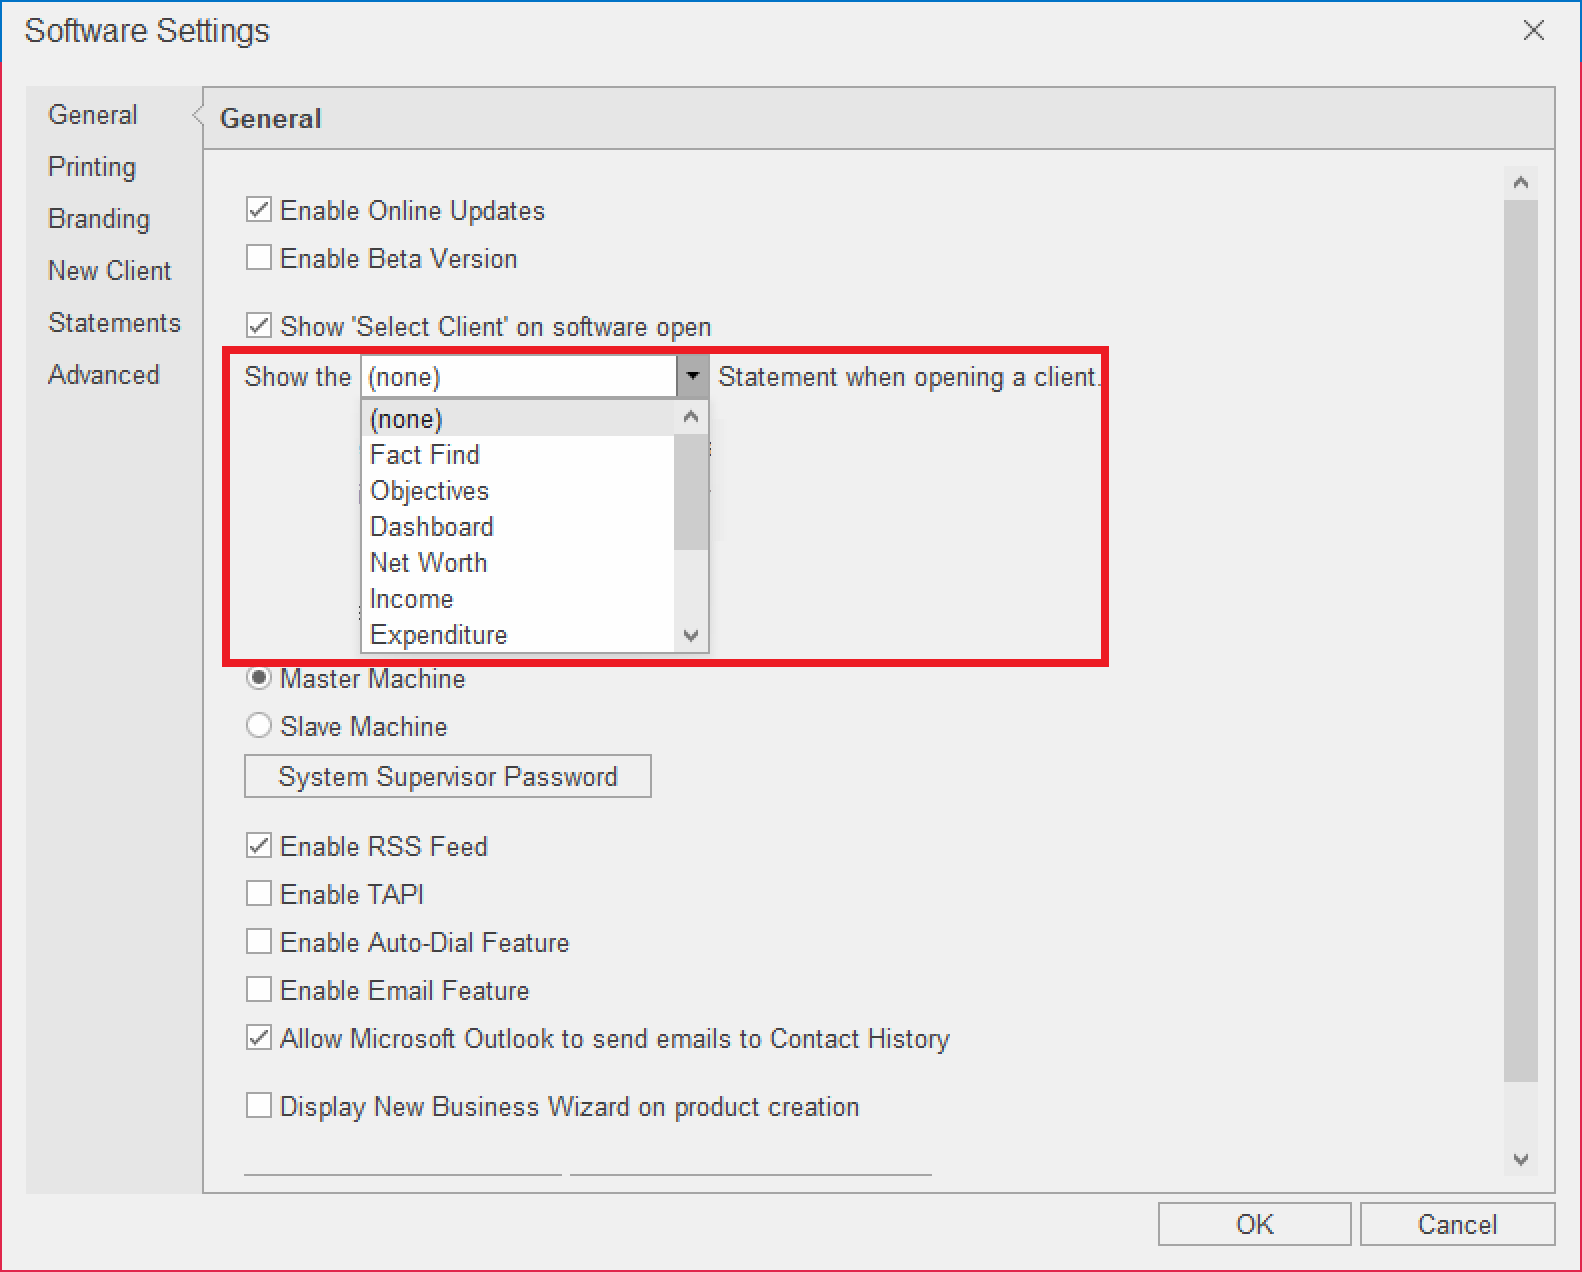The width and height of the screenshot is (1582, 1272).
Task: Uncheck Show 'Select Client' on software open
Action: (x=259, y=326)
